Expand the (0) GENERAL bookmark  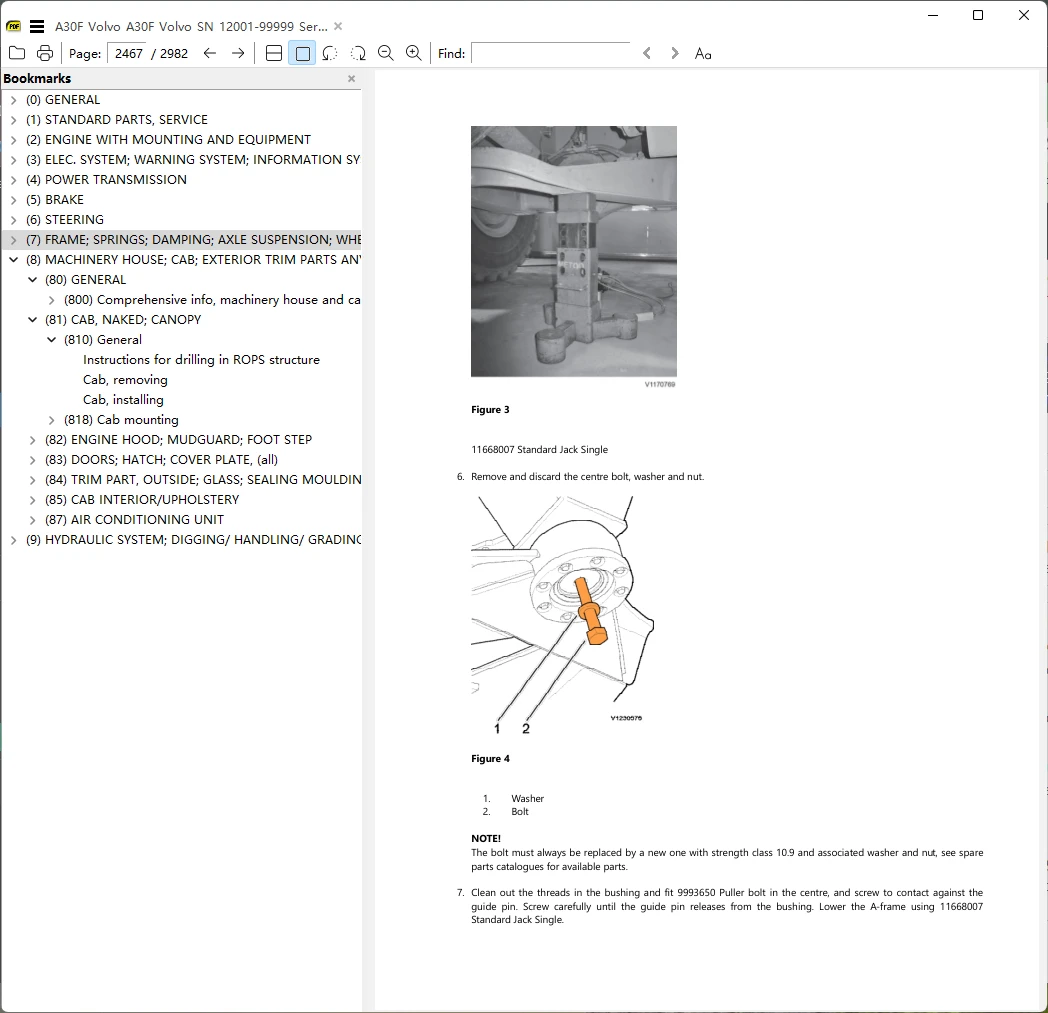[13, 100]
